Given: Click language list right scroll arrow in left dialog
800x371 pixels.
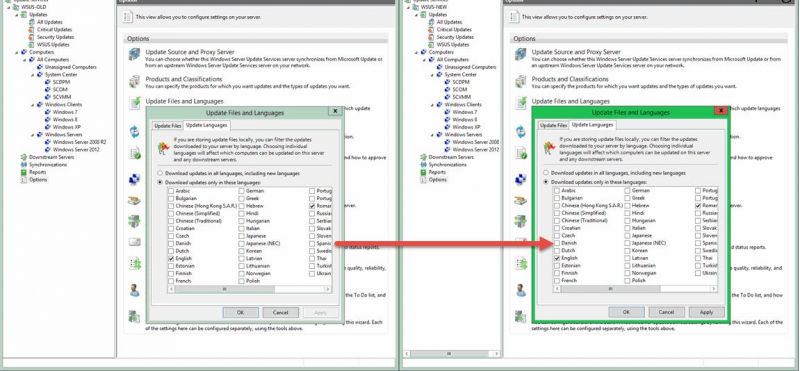Looking at the screenshot, I should pyautogui.click(x=328, y=289).
